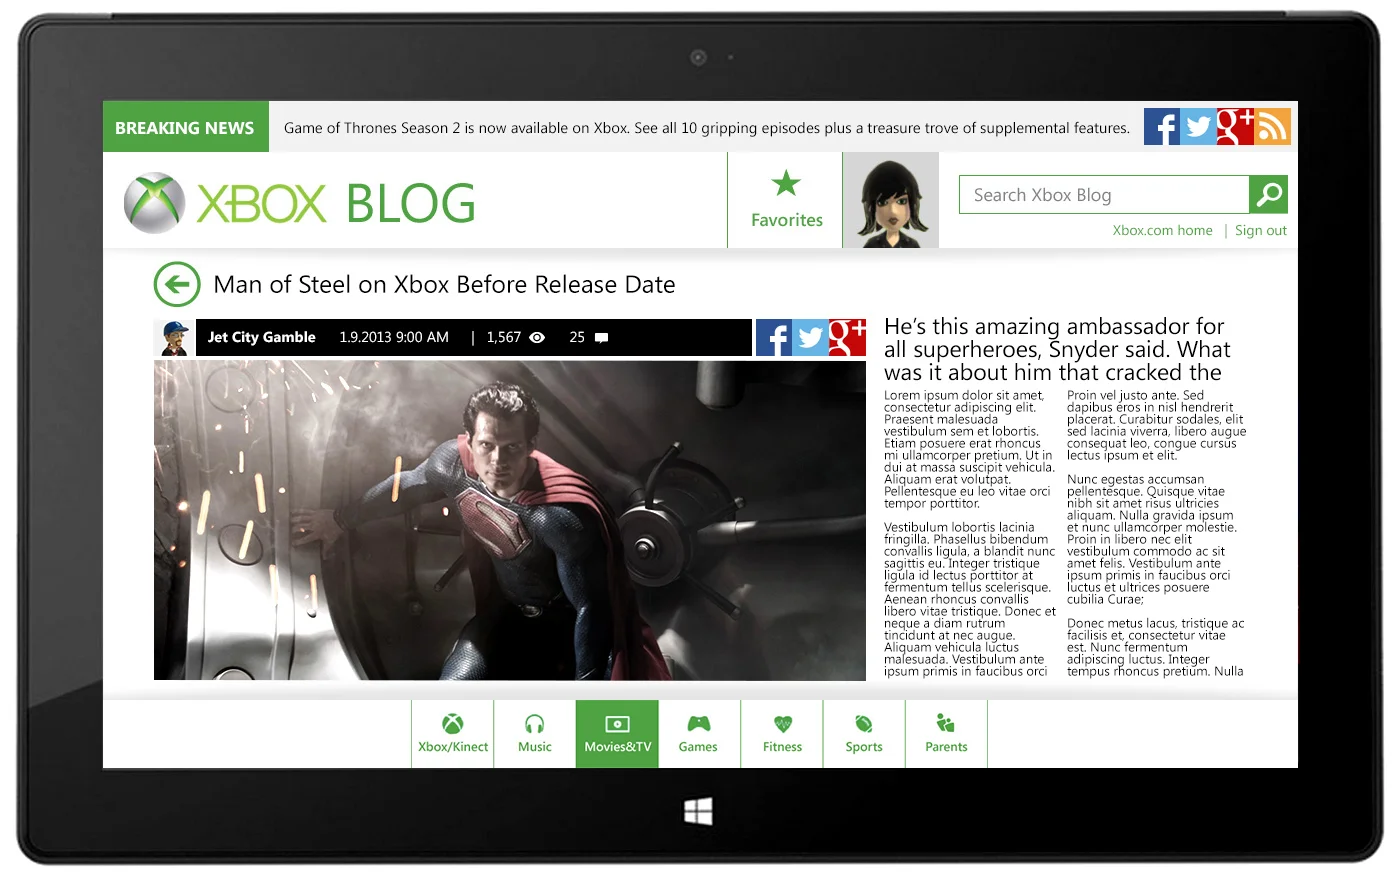The width and height of the screenshot is (1400, 875).
Task: Go to Xbox.com home link
Action: (1162, 230)
